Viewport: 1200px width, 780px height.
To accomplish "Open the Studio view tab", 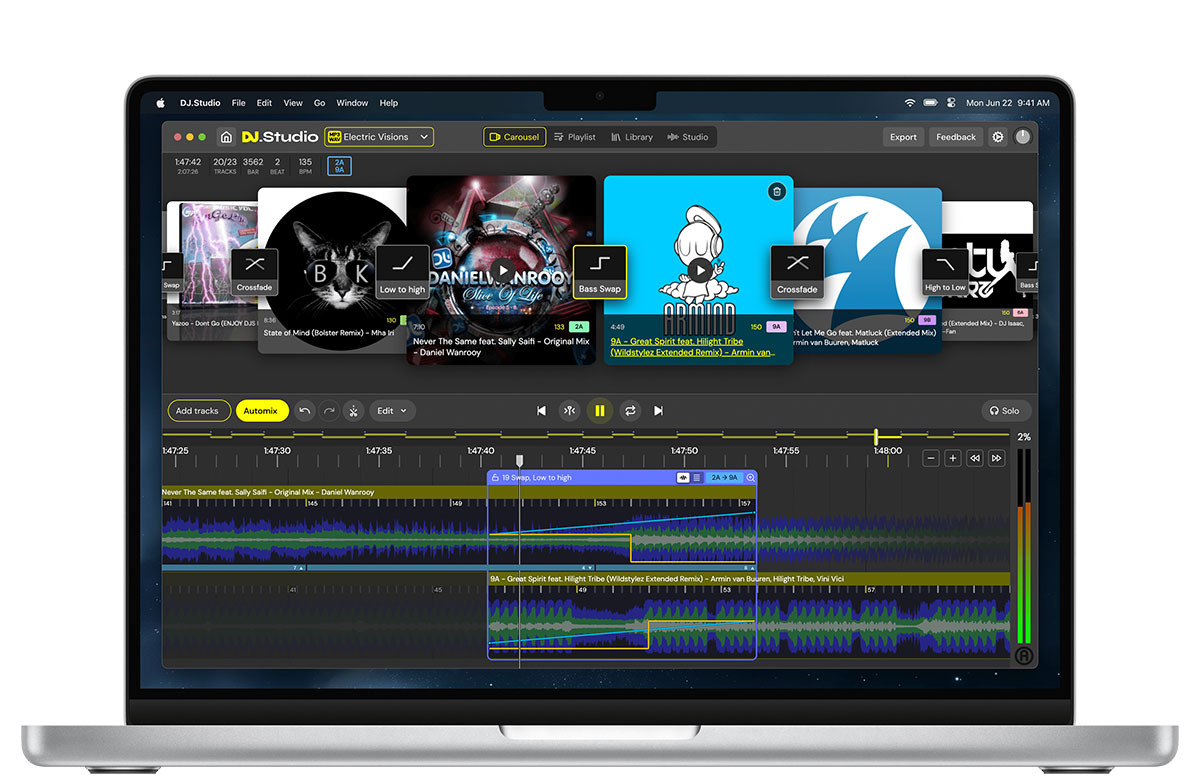I will [688, 137].
